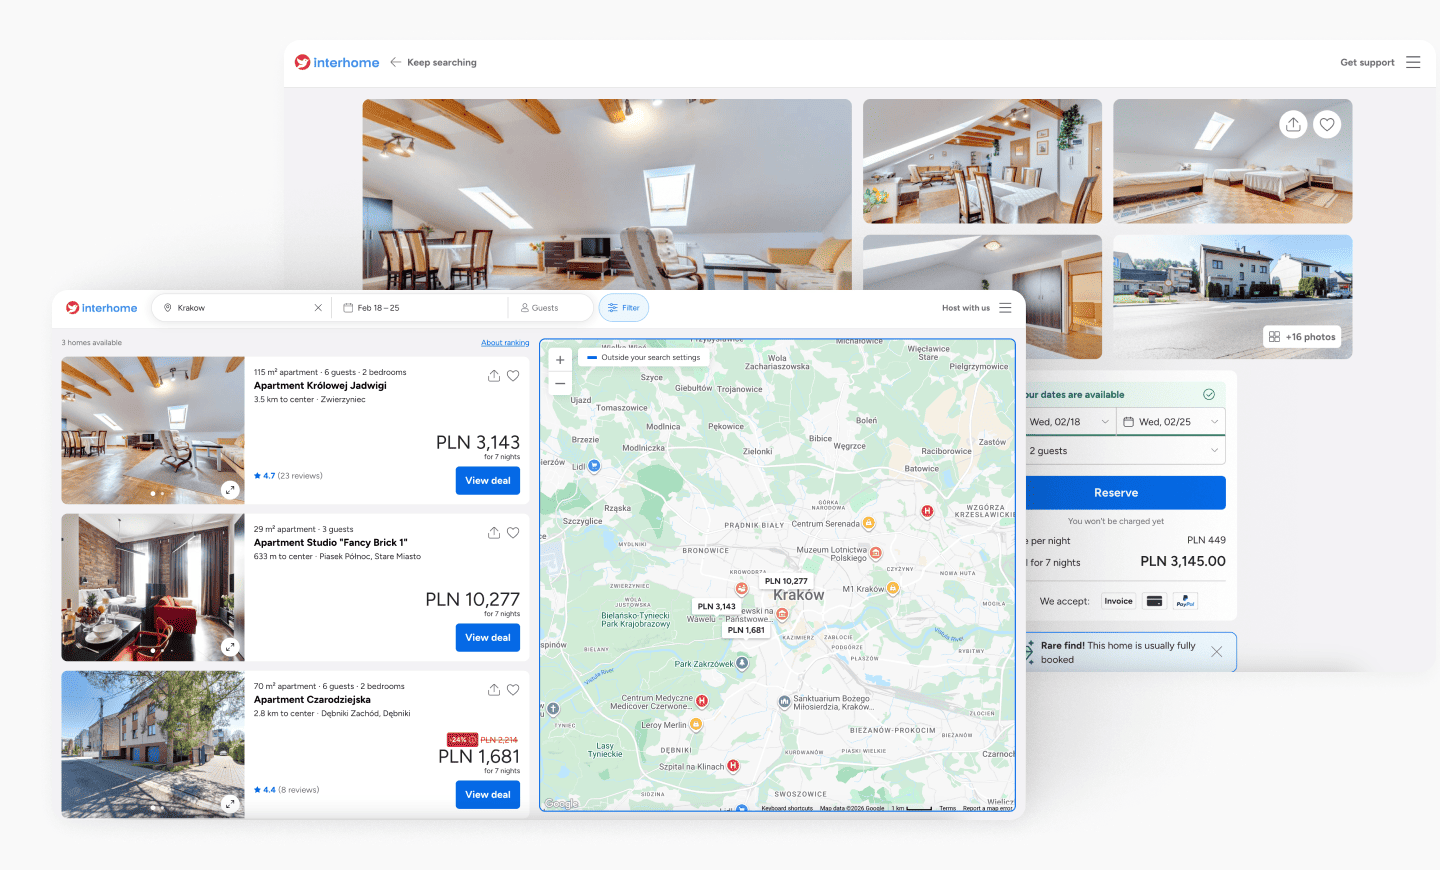
Task: Expand the Apartment Czarodziejska photo fullscreen
Action: point(230,802)
